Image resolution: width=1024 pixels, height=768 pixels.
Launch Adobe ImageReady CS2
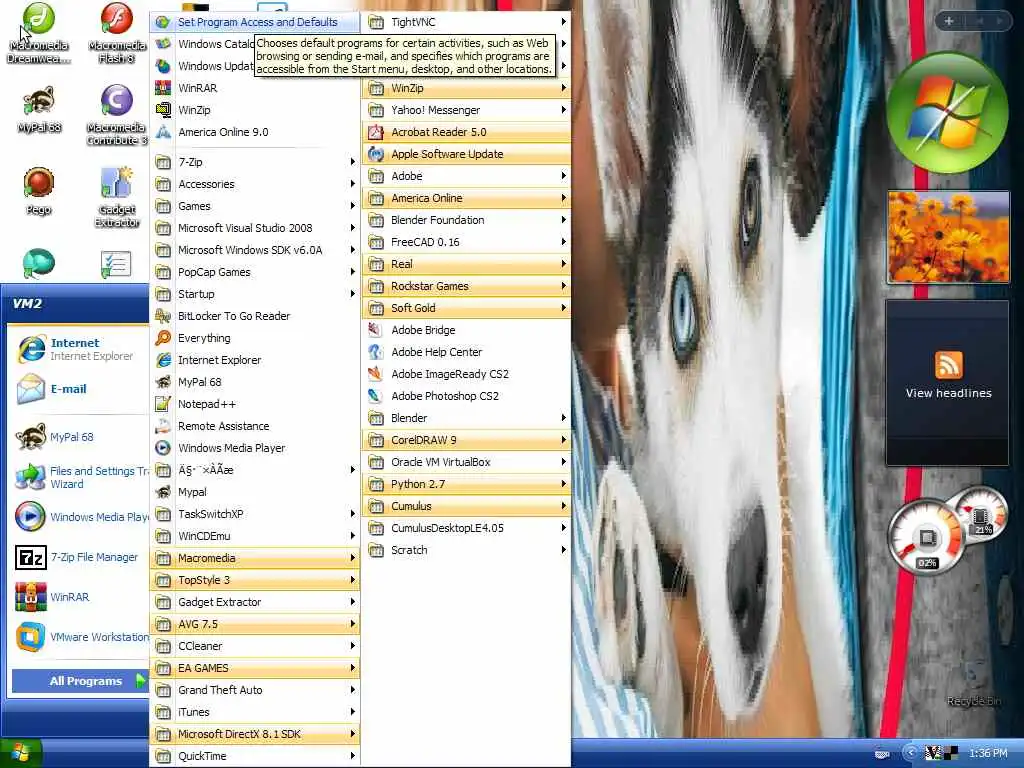[466, 374]
